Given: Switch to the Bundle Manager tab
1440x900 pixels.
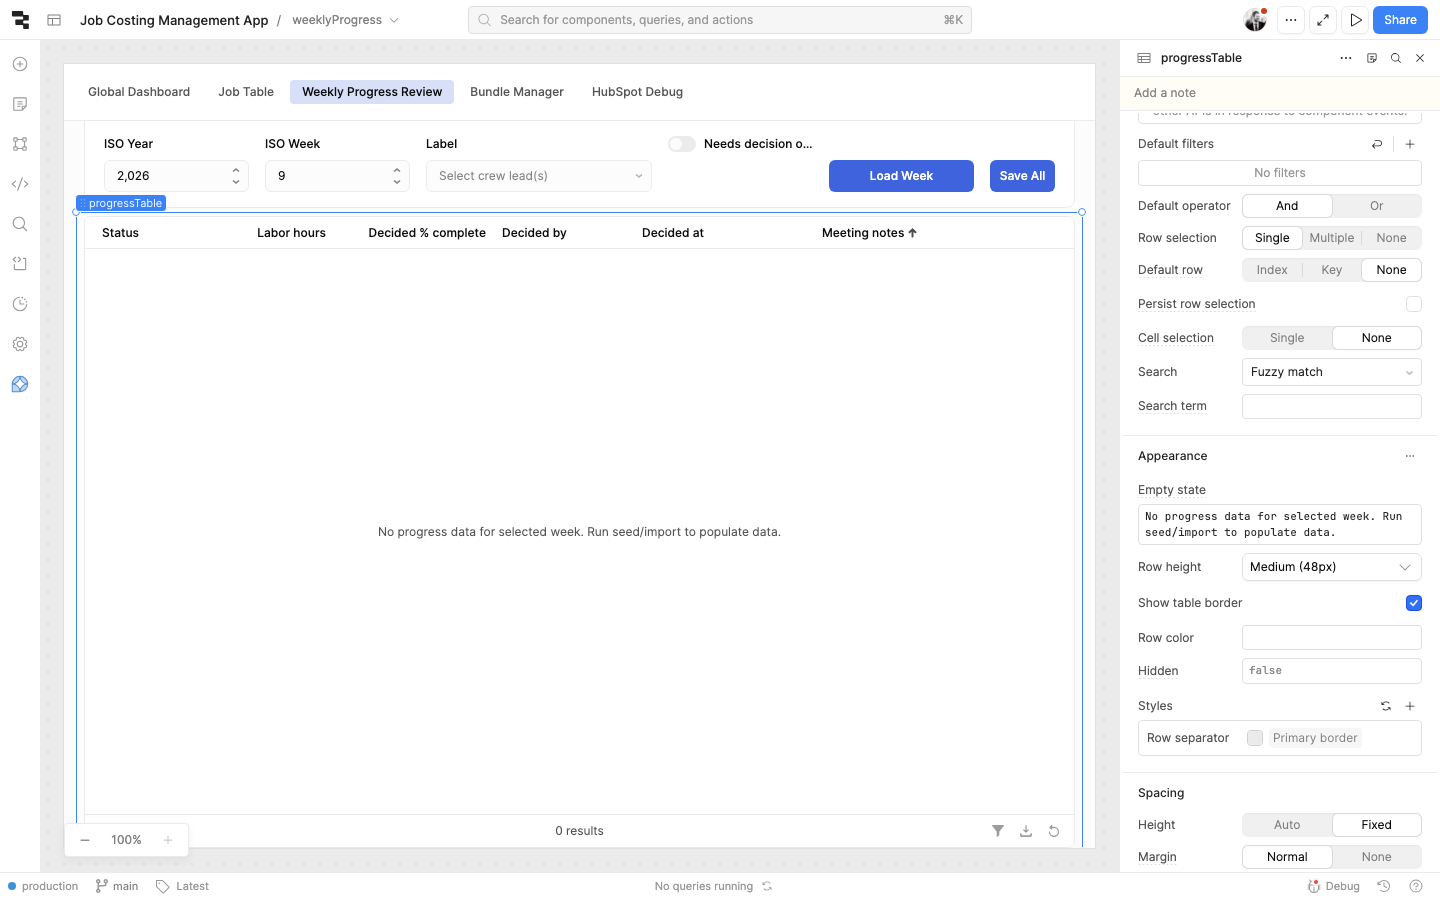Looking at the screenshot, I should 516,92.
